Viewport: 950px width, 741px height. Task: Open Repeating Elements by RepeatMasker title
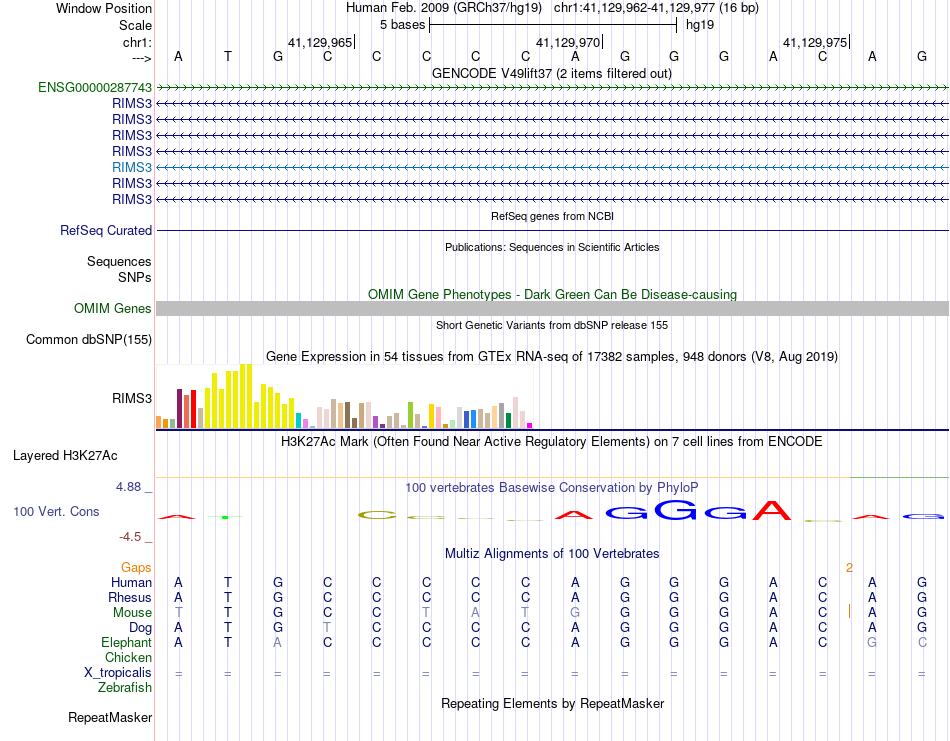pyautogui.click(x=552, y=703)
